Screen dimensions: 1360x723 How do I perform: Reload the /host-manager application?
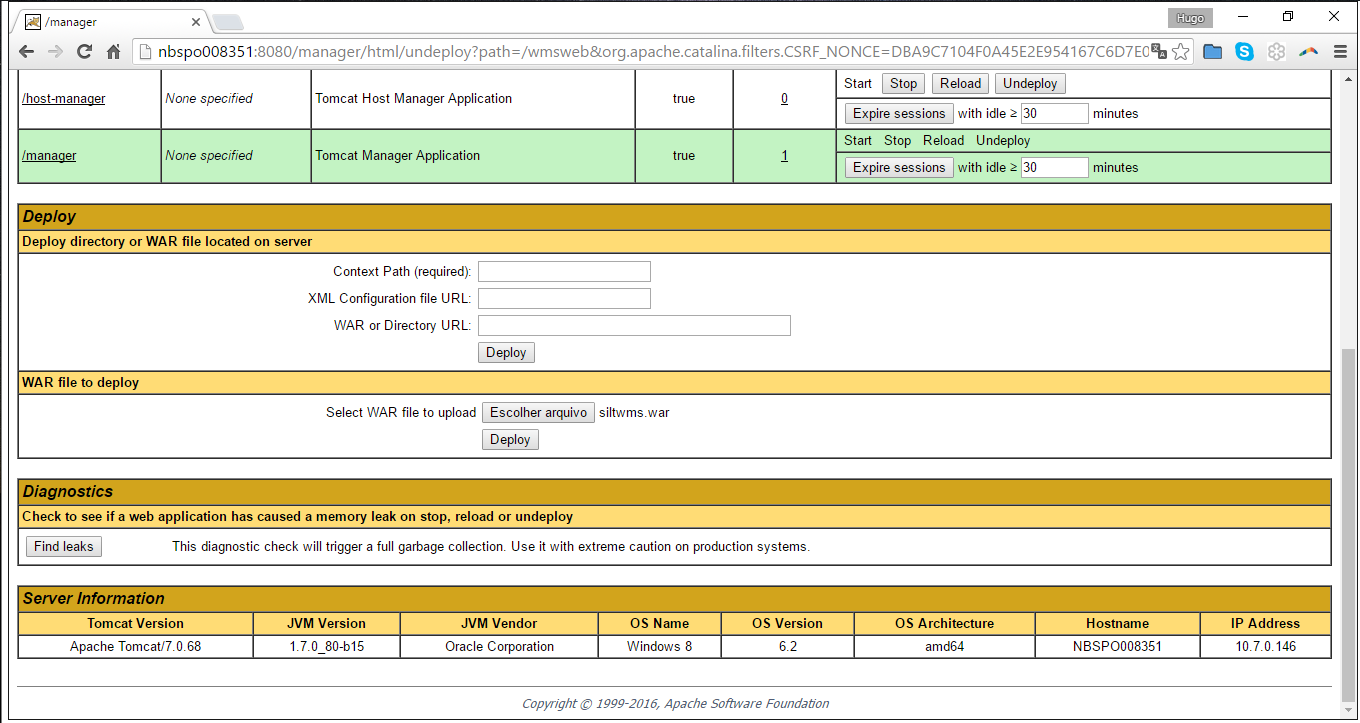[x=960, y=84]
